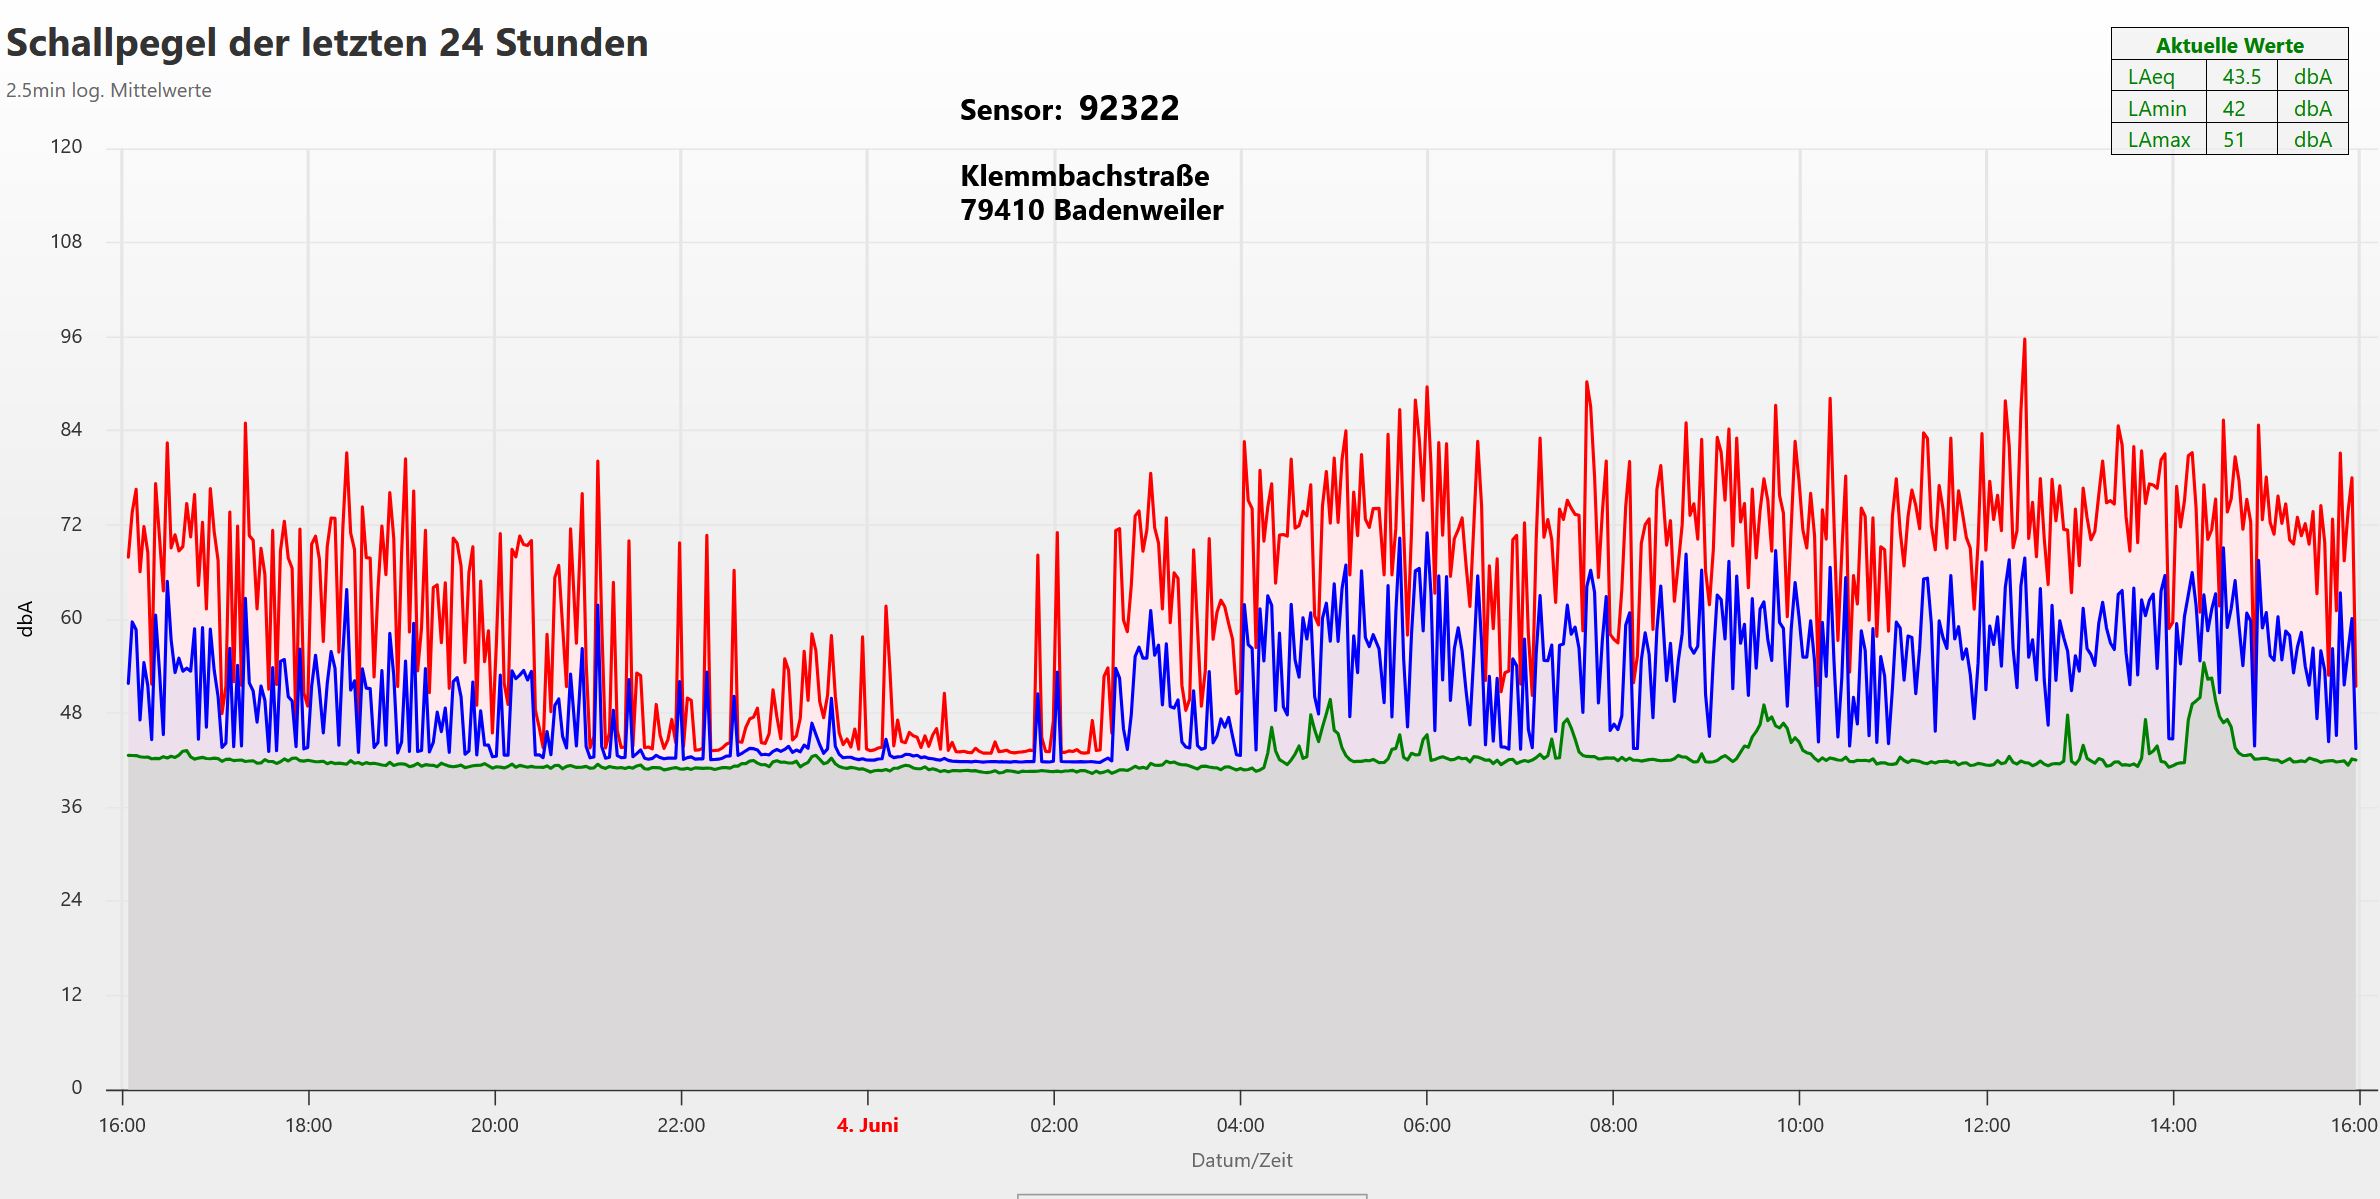Click the 20:00 time axis label
This screenshot has width=2380, height=1199.
tap(495, 1125)
